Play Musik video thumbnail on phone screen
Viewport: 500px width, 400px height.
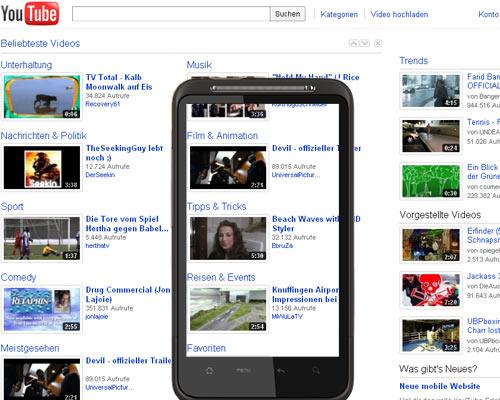tap(228, 111)
